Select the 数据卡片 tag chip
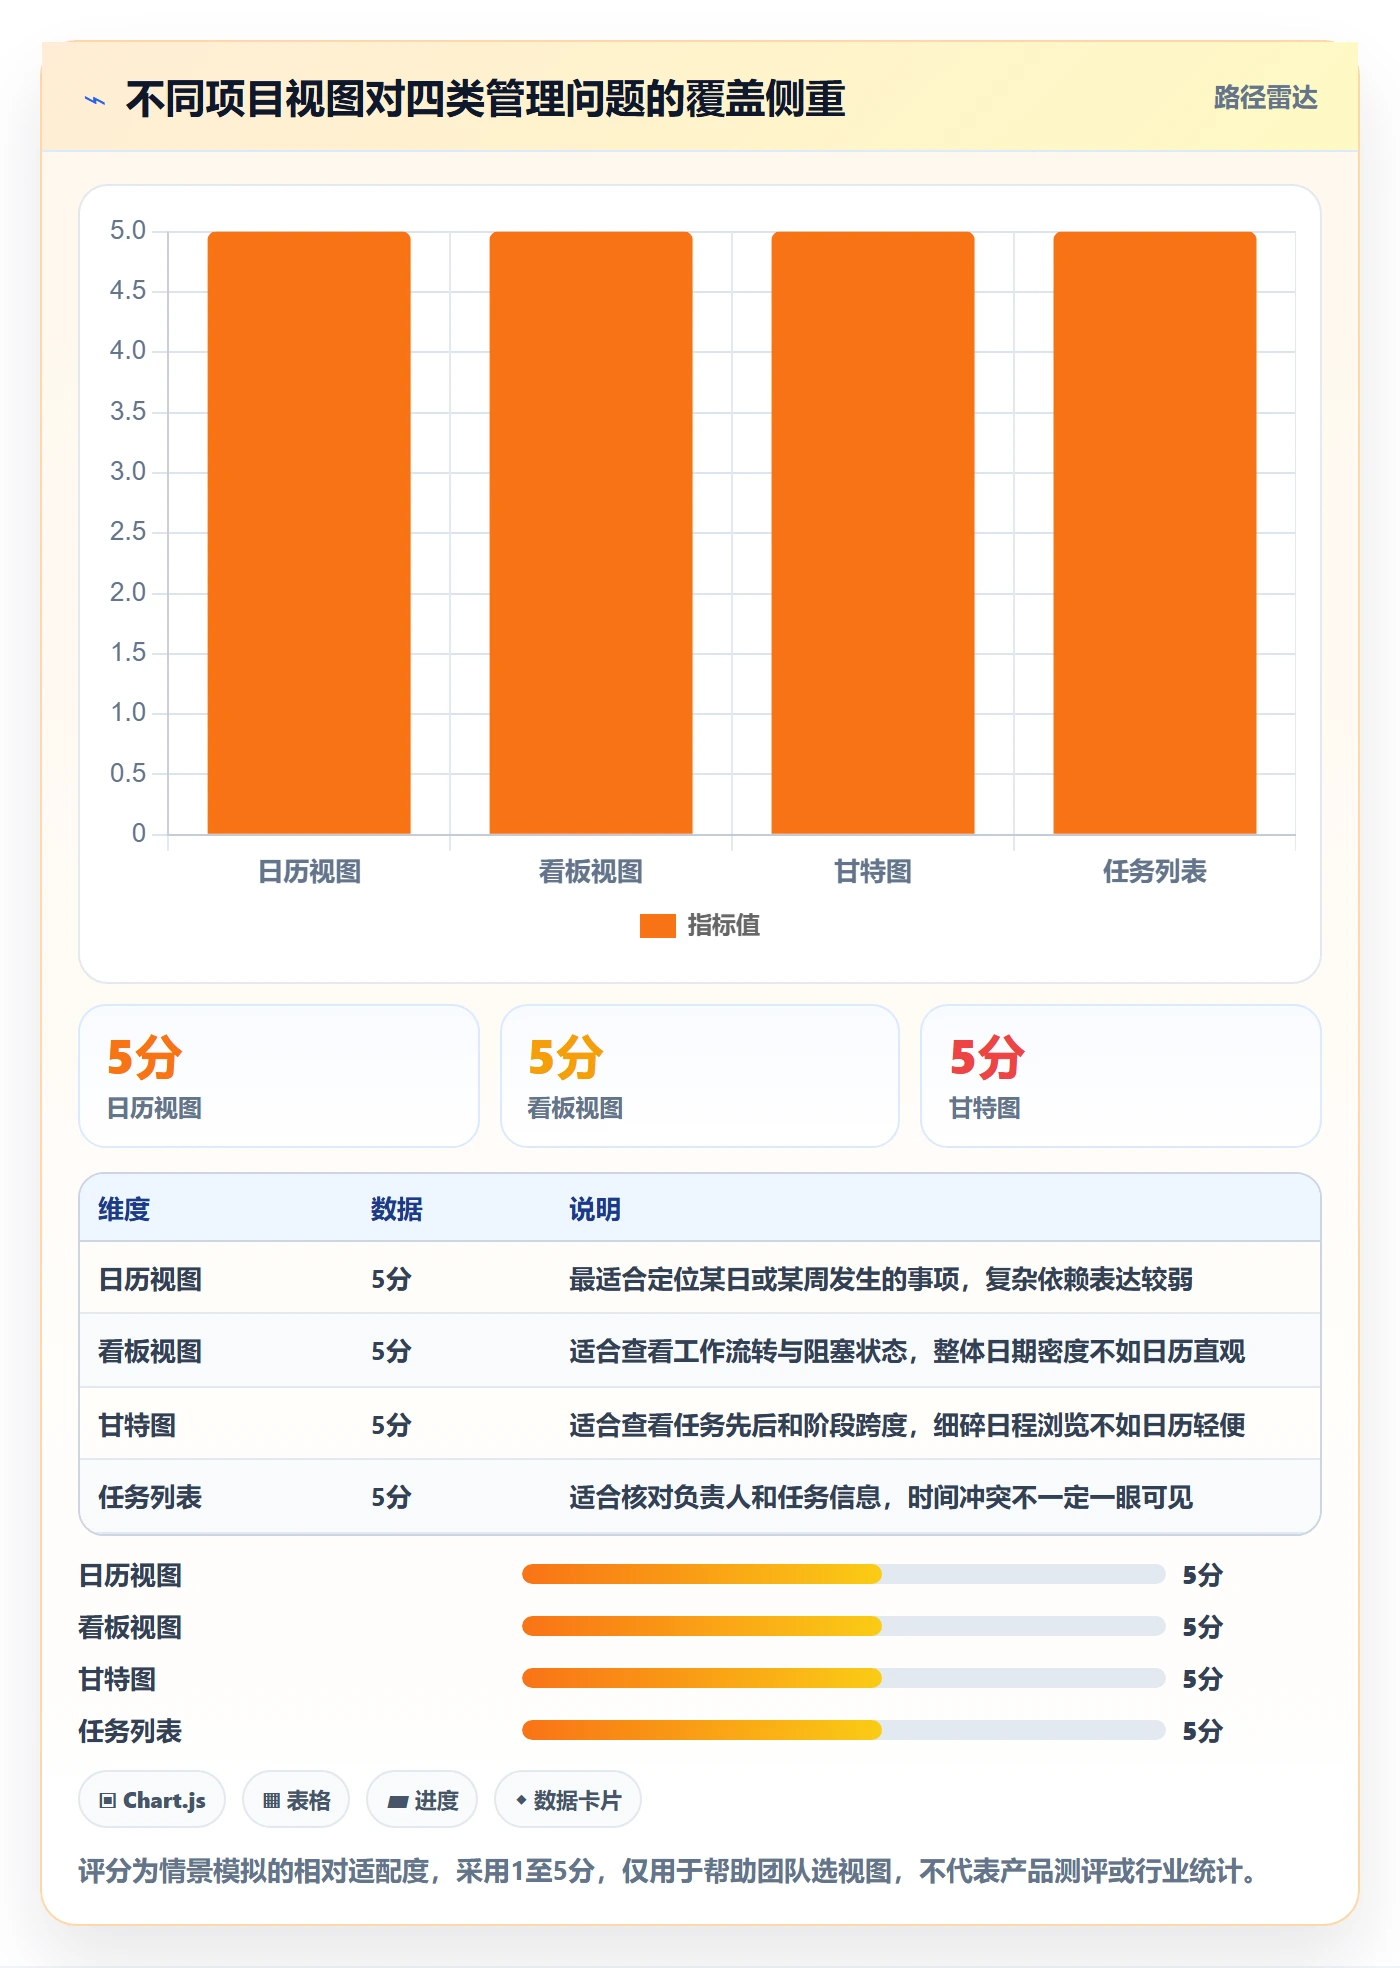Screen dimensions: 1400x1968 [x=568, y=1801]
